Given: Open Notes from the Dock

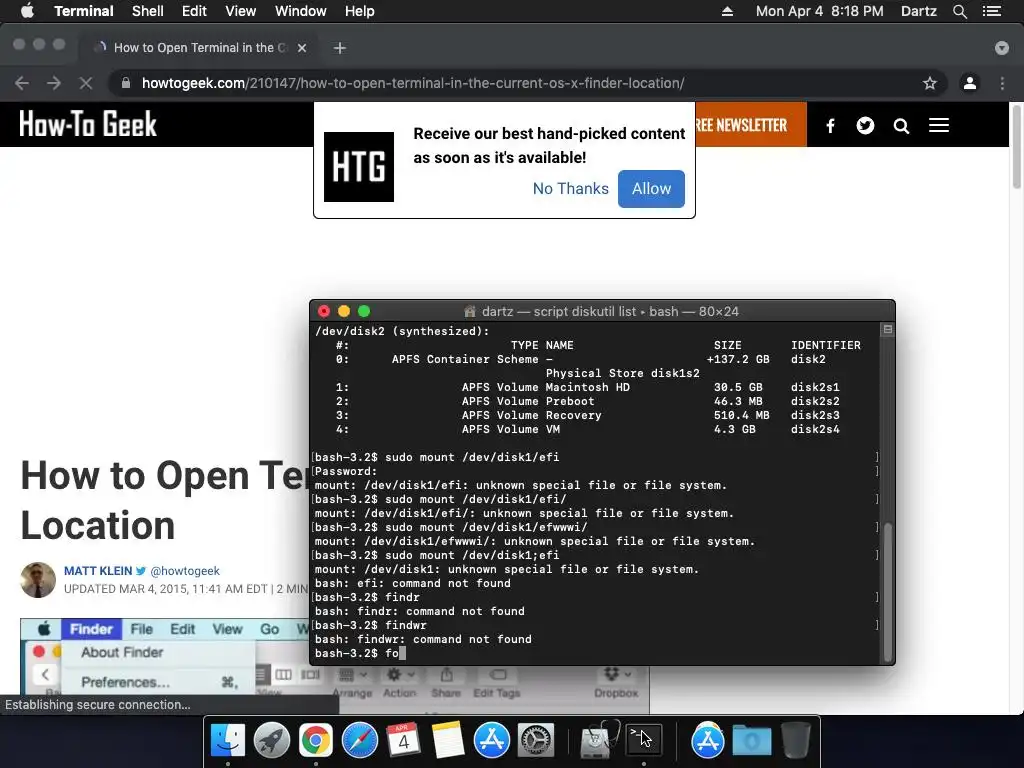Looking at the screenshot, I should pos(447,741).
